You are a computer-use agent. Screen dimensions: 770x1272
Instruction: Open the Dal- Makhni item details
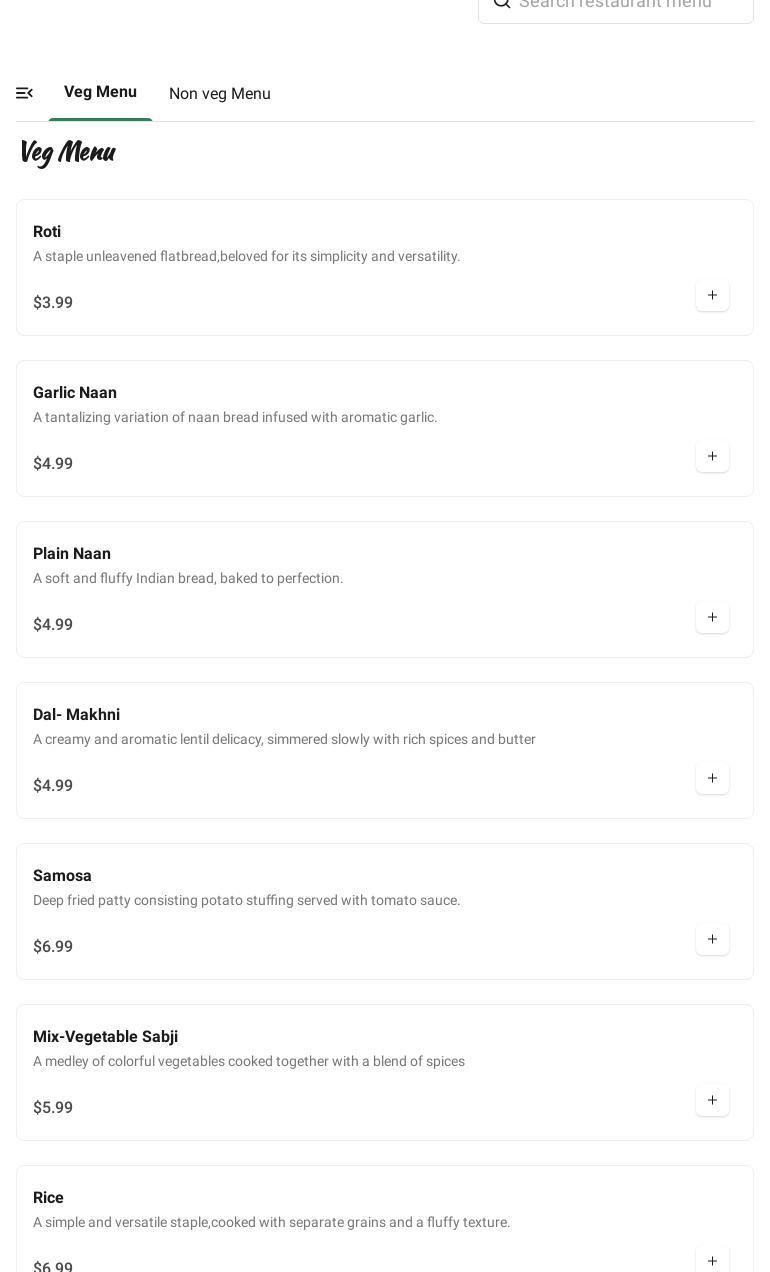(76, 715)
